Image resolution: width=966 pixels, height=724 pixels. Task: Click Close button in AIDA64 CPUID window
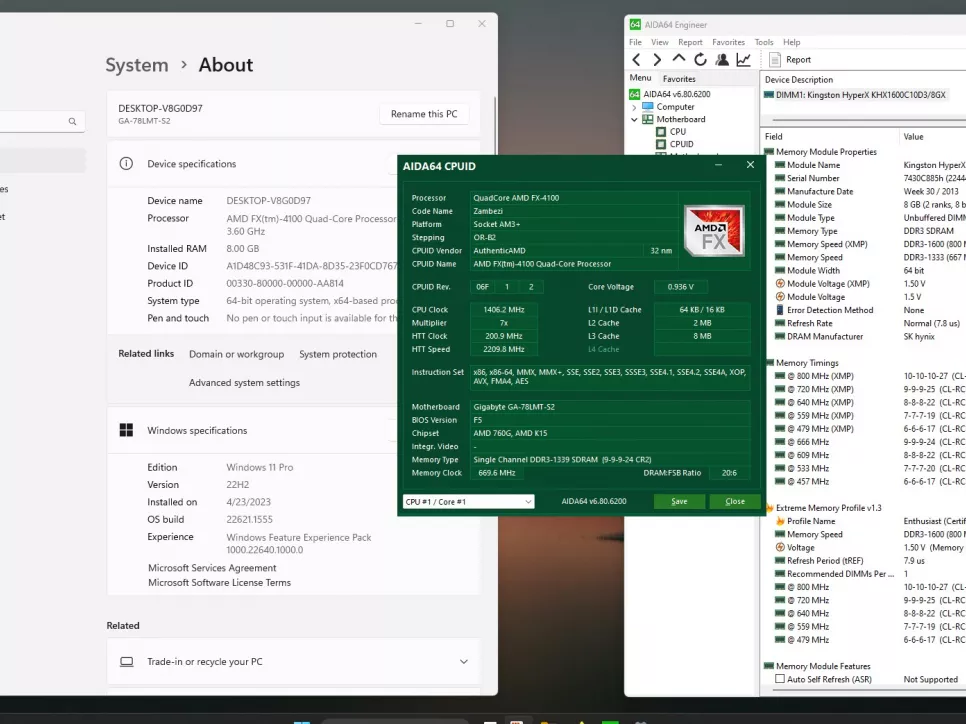point(734,502)
